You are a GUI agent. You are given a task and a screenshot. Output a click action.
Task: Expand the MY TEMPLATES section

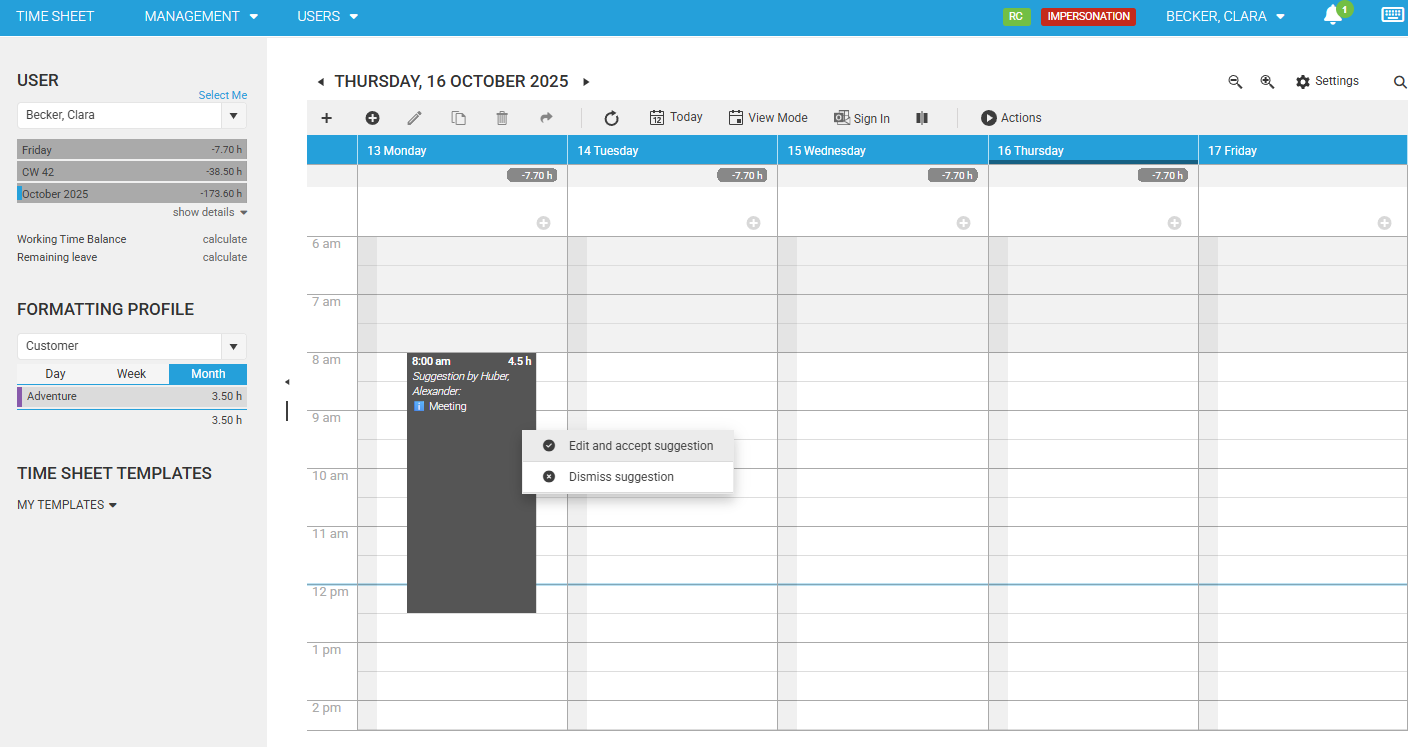click(x=67, y=505)
